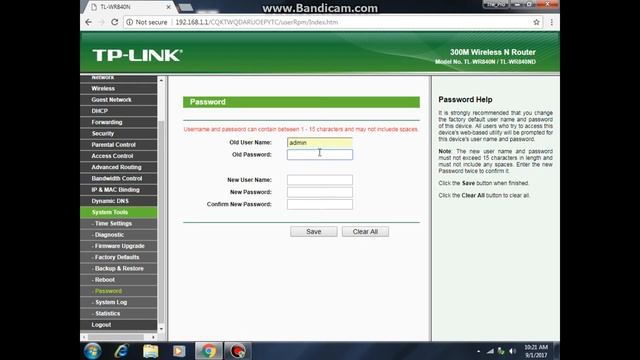Open the Factory Defaults submenu
This screenshot has height=360, width=640.
[118, 257]
